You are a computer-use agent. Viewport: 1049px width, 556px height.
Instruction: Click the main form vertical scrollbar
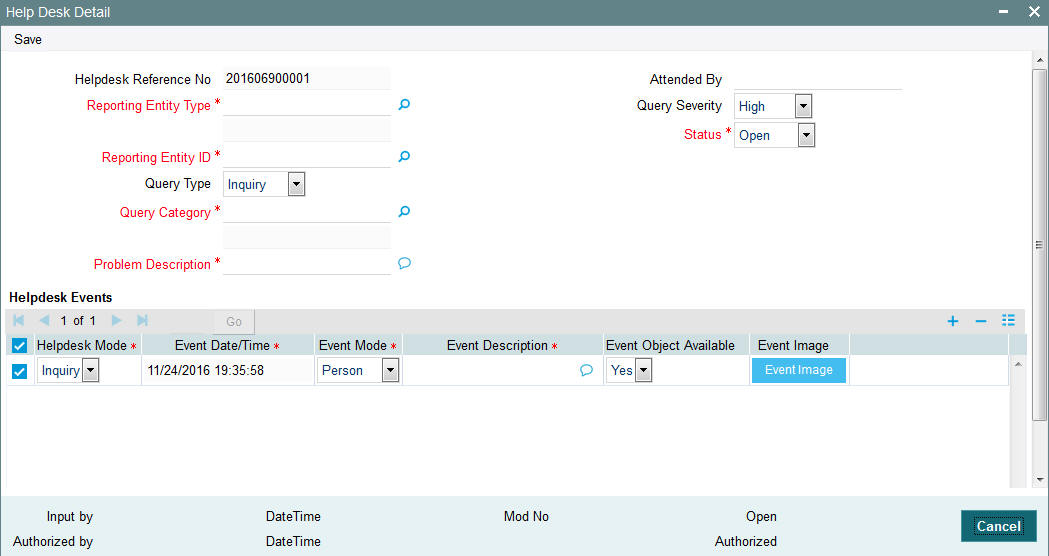[x=1039, y=244]
